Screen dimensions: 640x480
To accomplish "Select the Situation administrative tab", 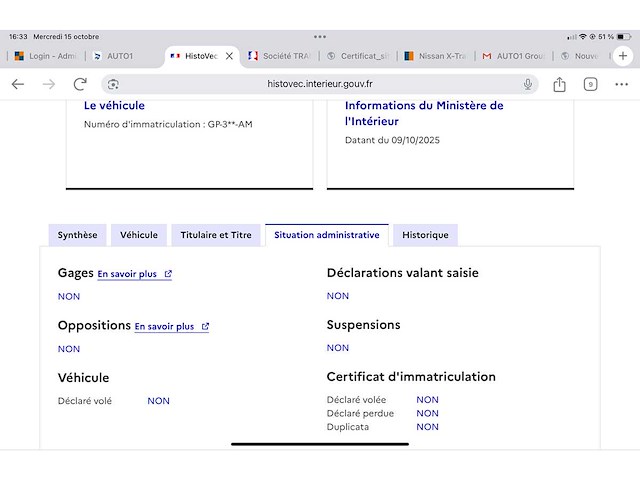I will [326, 235].
